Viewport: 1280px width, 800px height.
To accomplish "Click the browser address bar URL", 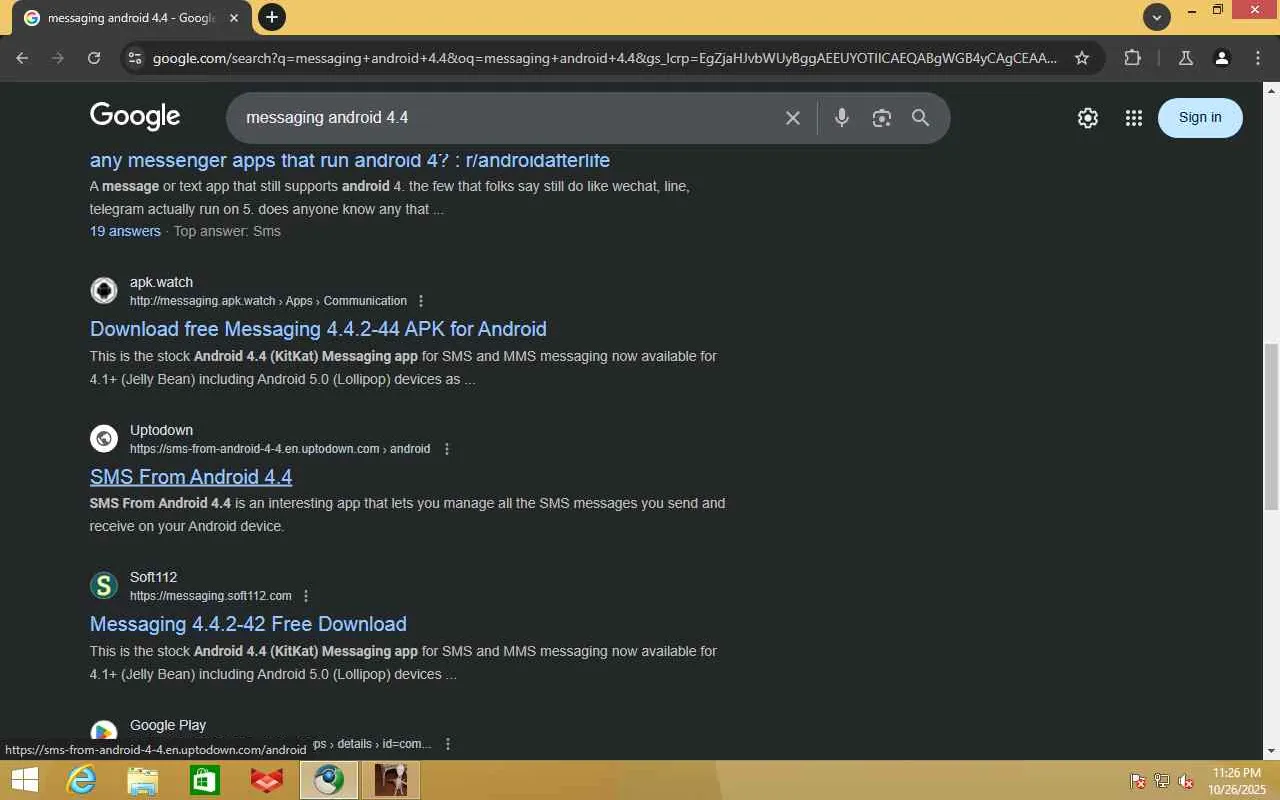I will (605, 58).
